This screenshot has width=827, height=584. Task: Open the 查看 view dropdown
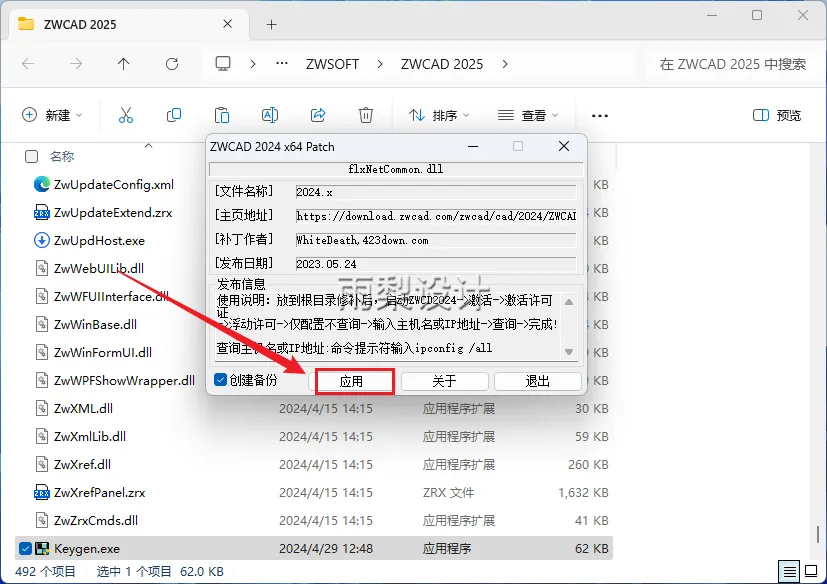528,115
